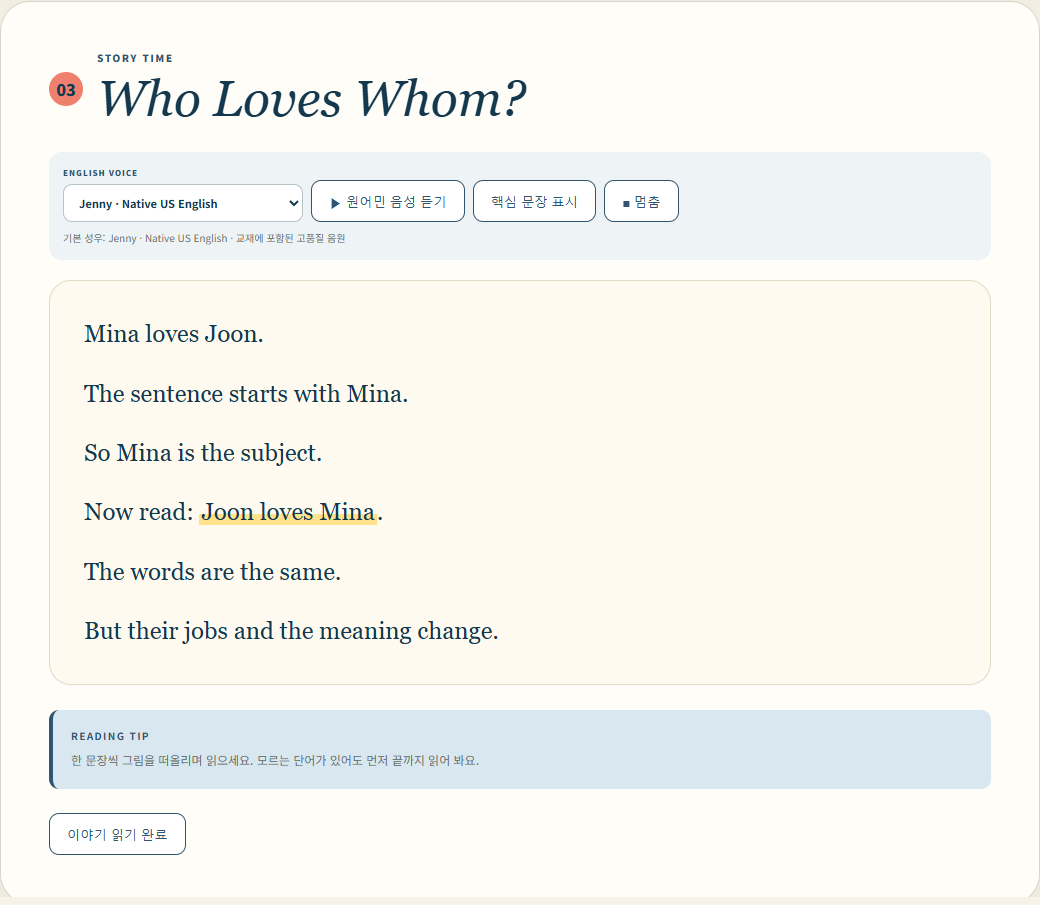Stop audio with the 멈춤 button

pos(641,201)
